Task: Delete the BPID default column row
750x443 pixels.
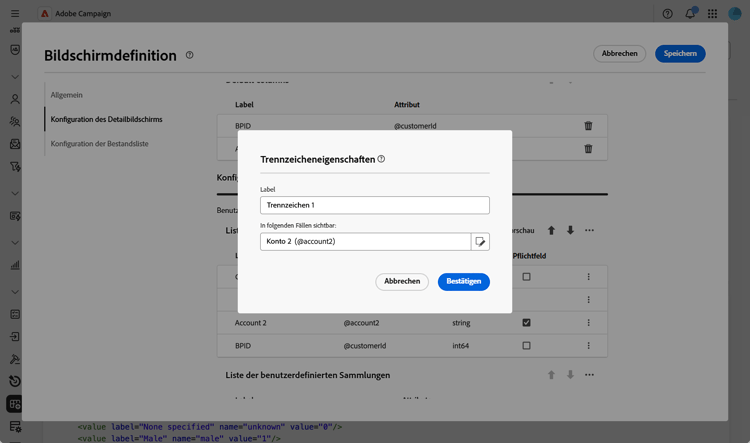Action: 588,126
